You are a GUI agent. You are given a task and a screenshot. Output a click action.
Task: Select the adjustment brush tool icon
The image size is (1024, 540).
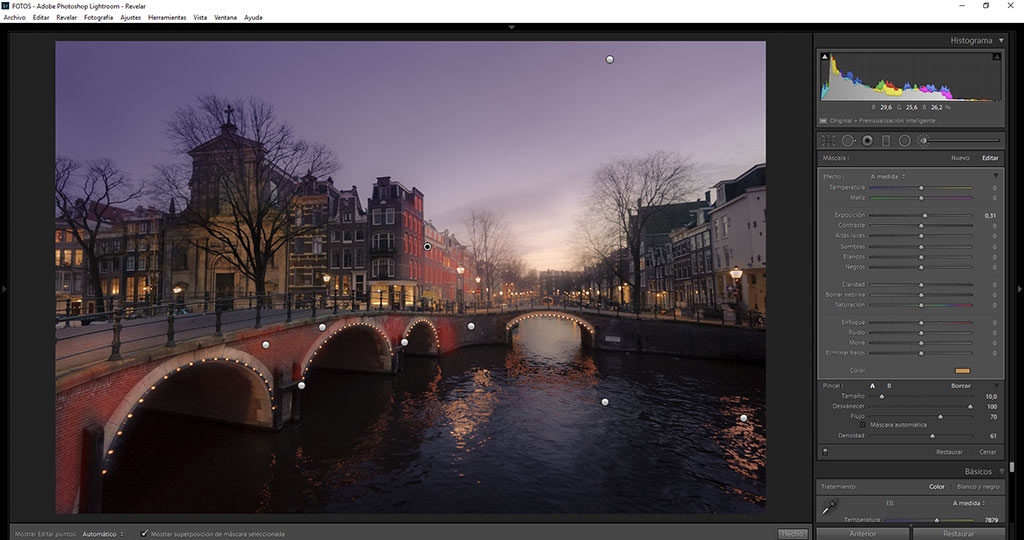click(924, 141)
